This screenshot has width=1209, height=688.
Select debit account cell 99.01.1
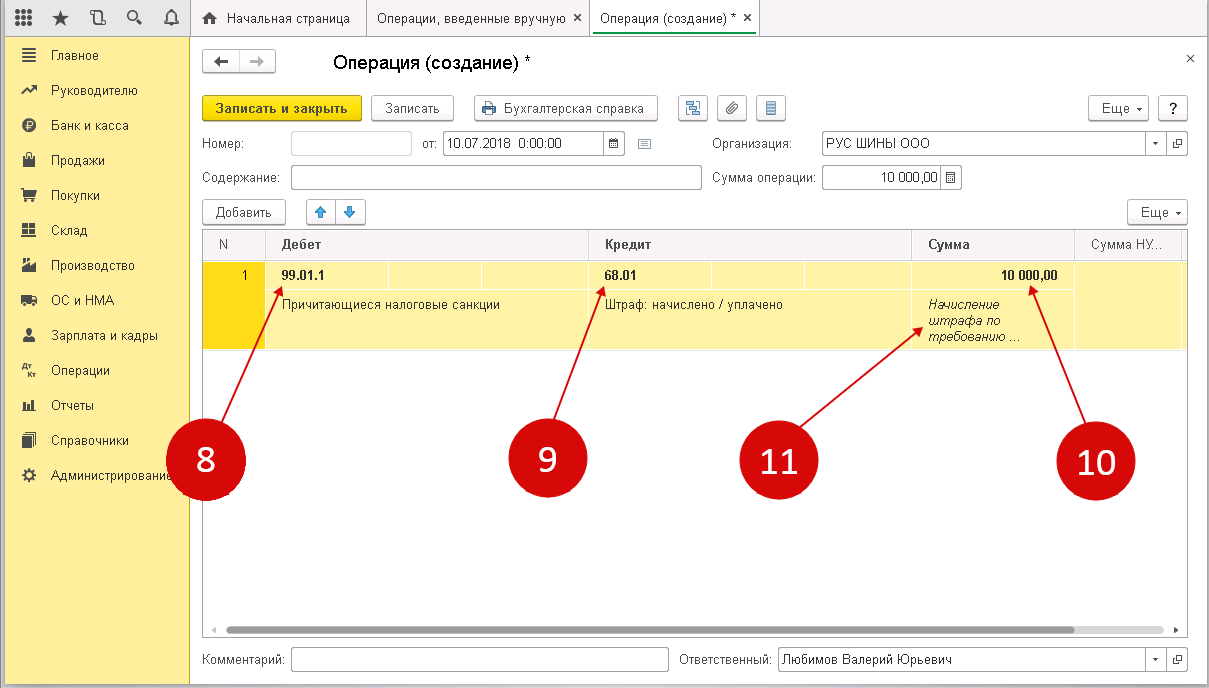[x=327, y=275]
